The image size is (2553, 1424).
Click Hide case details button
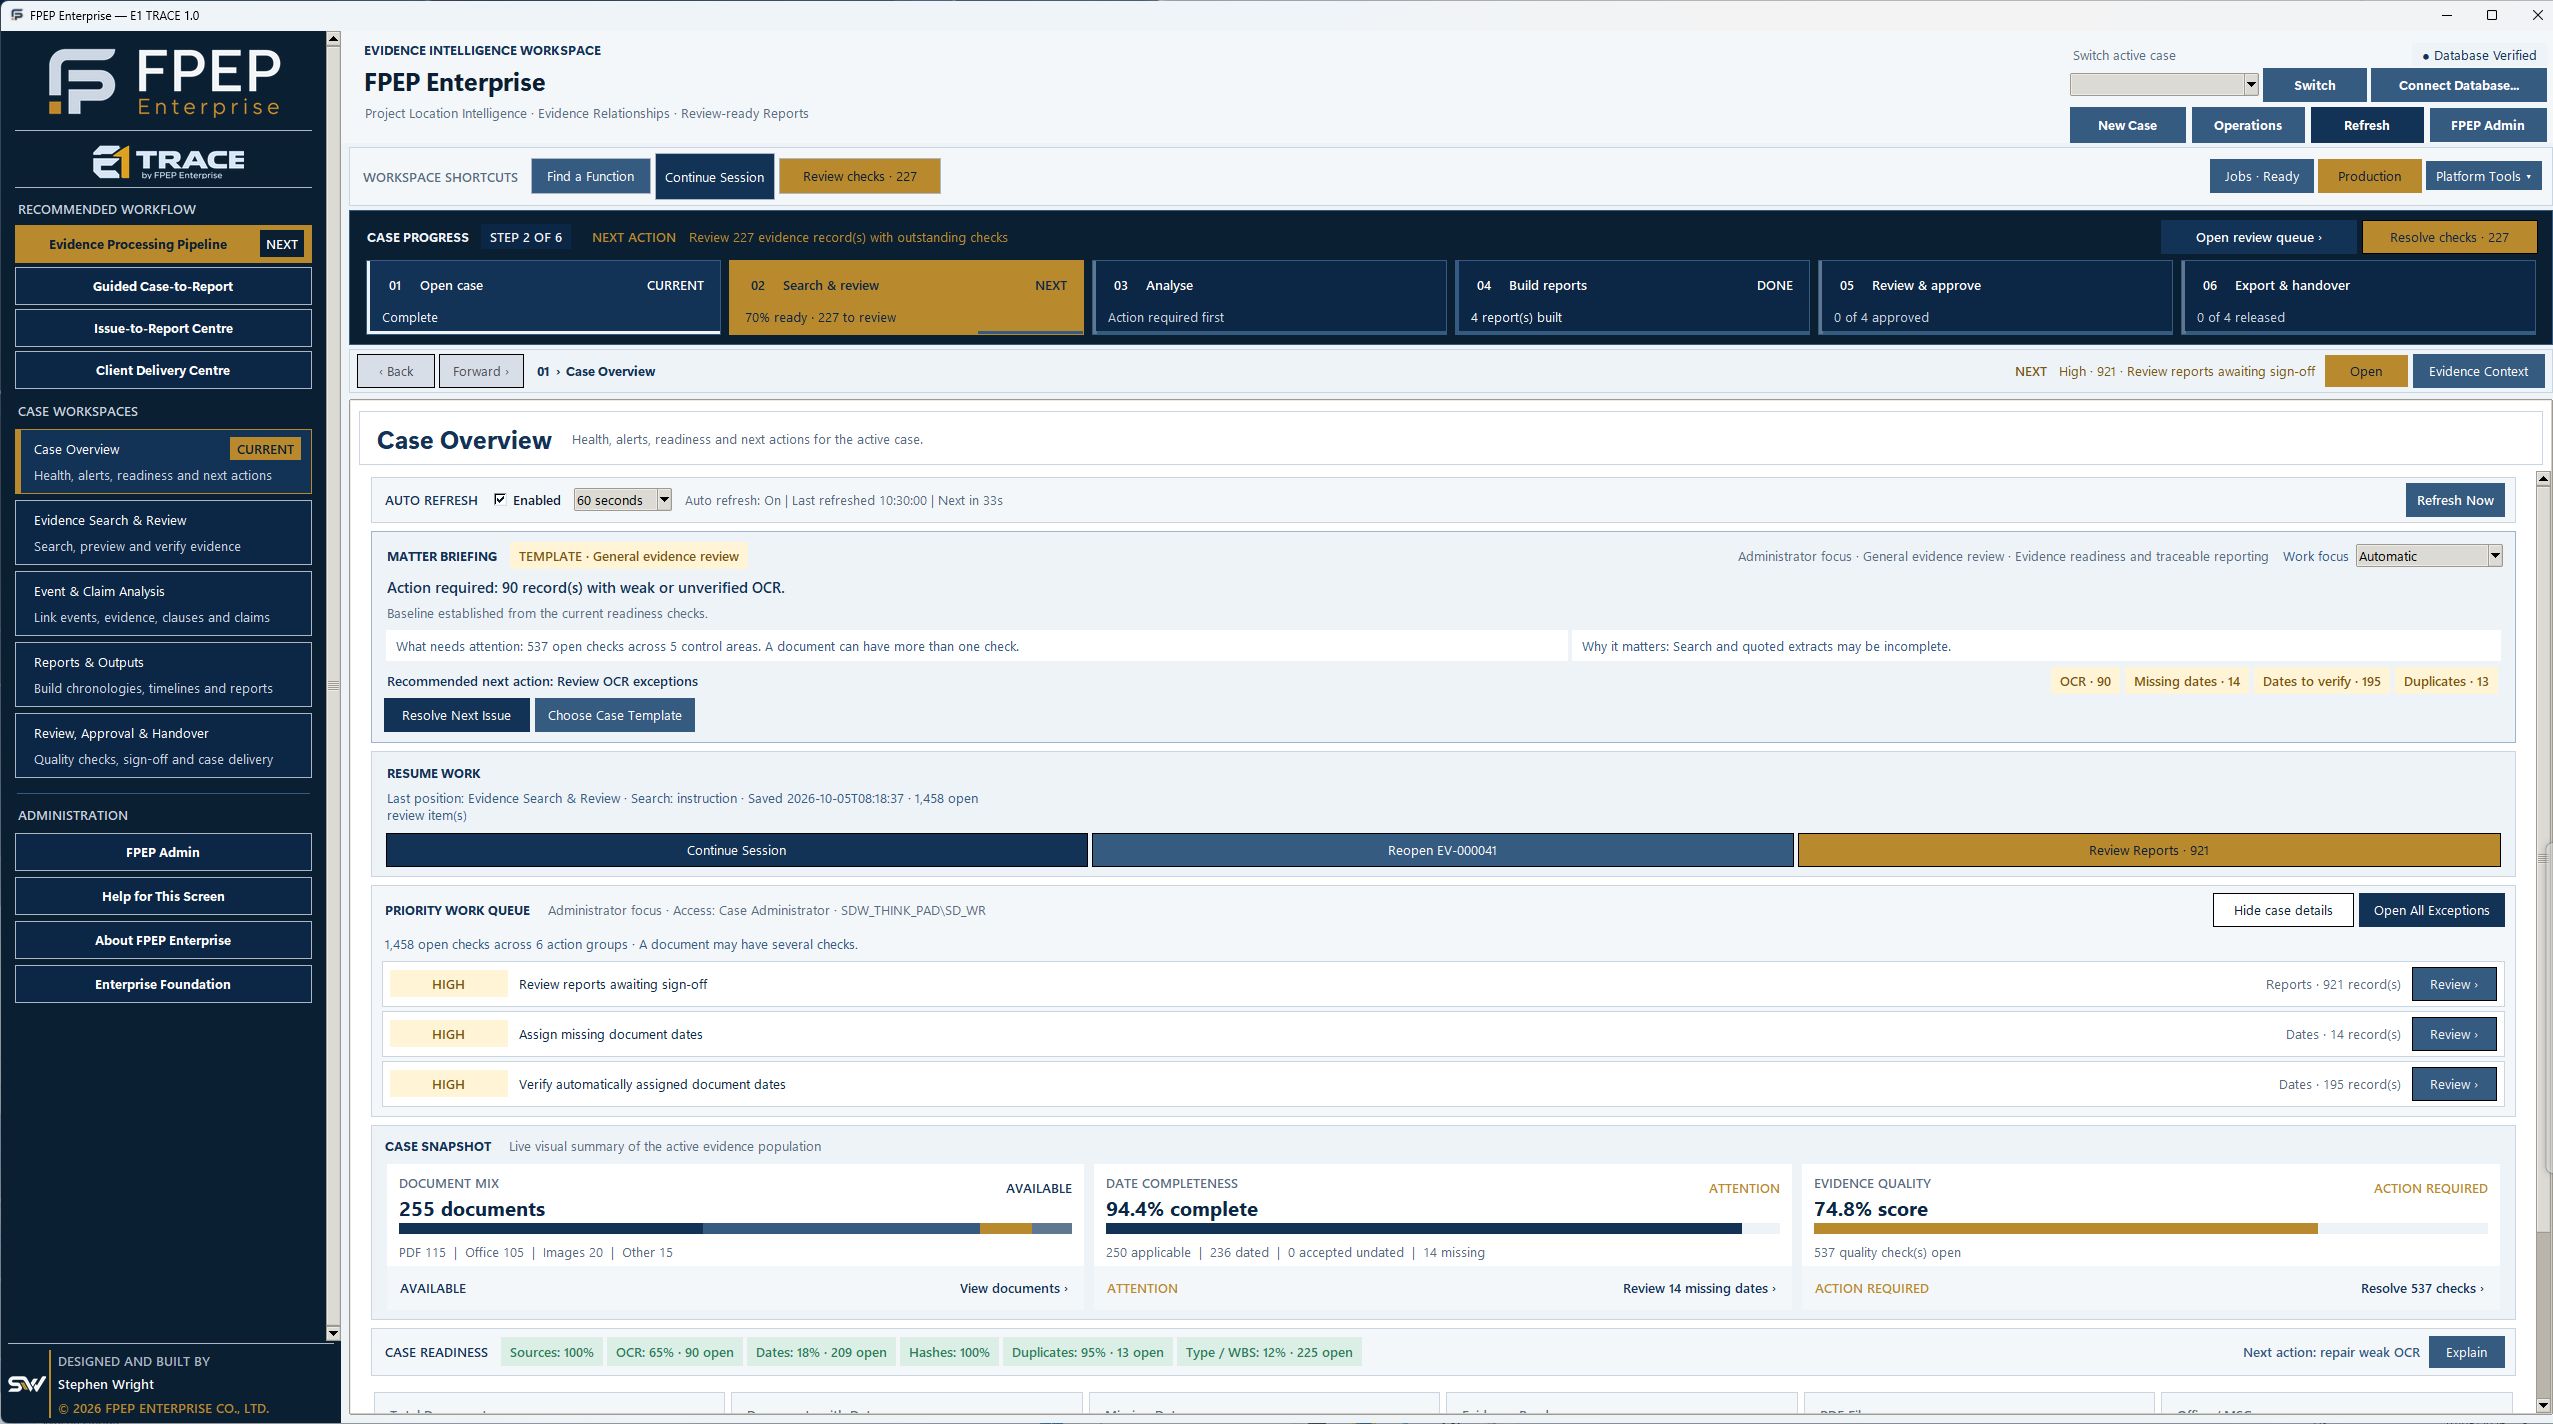coord(2282,910)
